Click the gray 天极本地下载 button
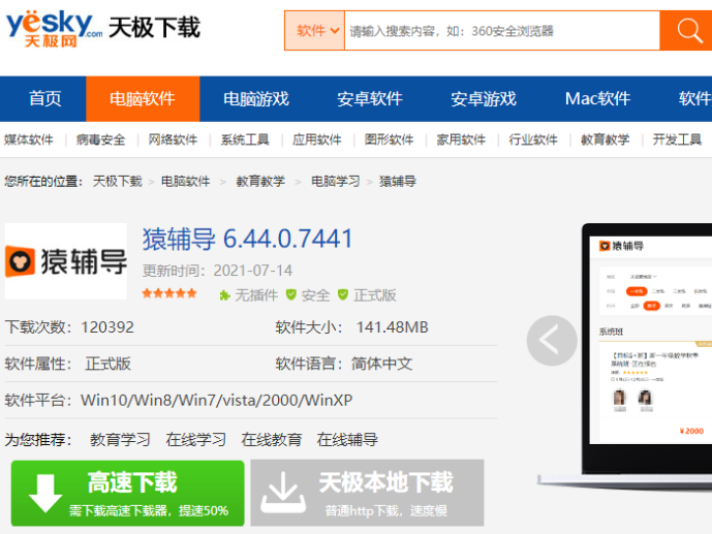712x534 pixels. coord(367,493)
